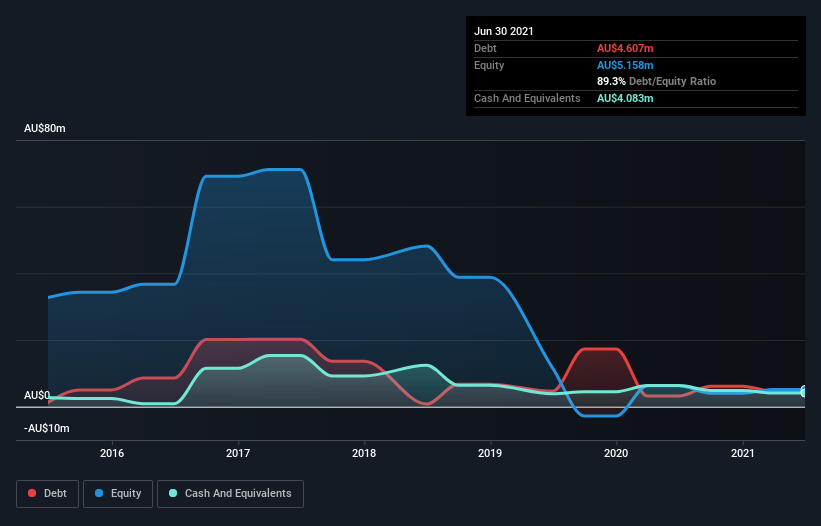This screenshot has width=821, height=526.
Task: Click the data point marker at Jun 2021
Action: pyautogui.click(x=805, y=391)
